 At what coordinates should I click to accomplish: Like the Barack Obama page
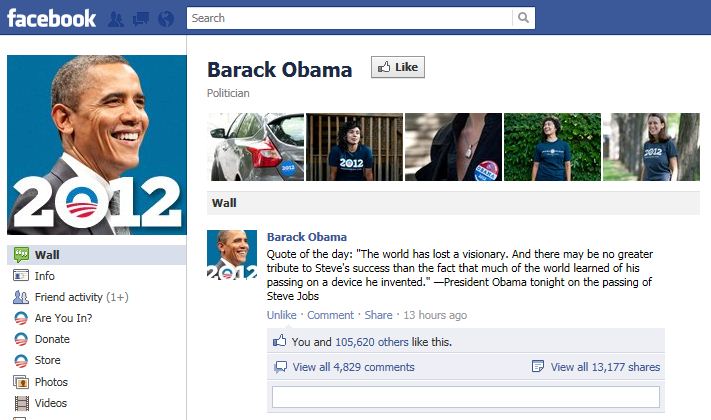pyautogui.click(x=398, y=67)
